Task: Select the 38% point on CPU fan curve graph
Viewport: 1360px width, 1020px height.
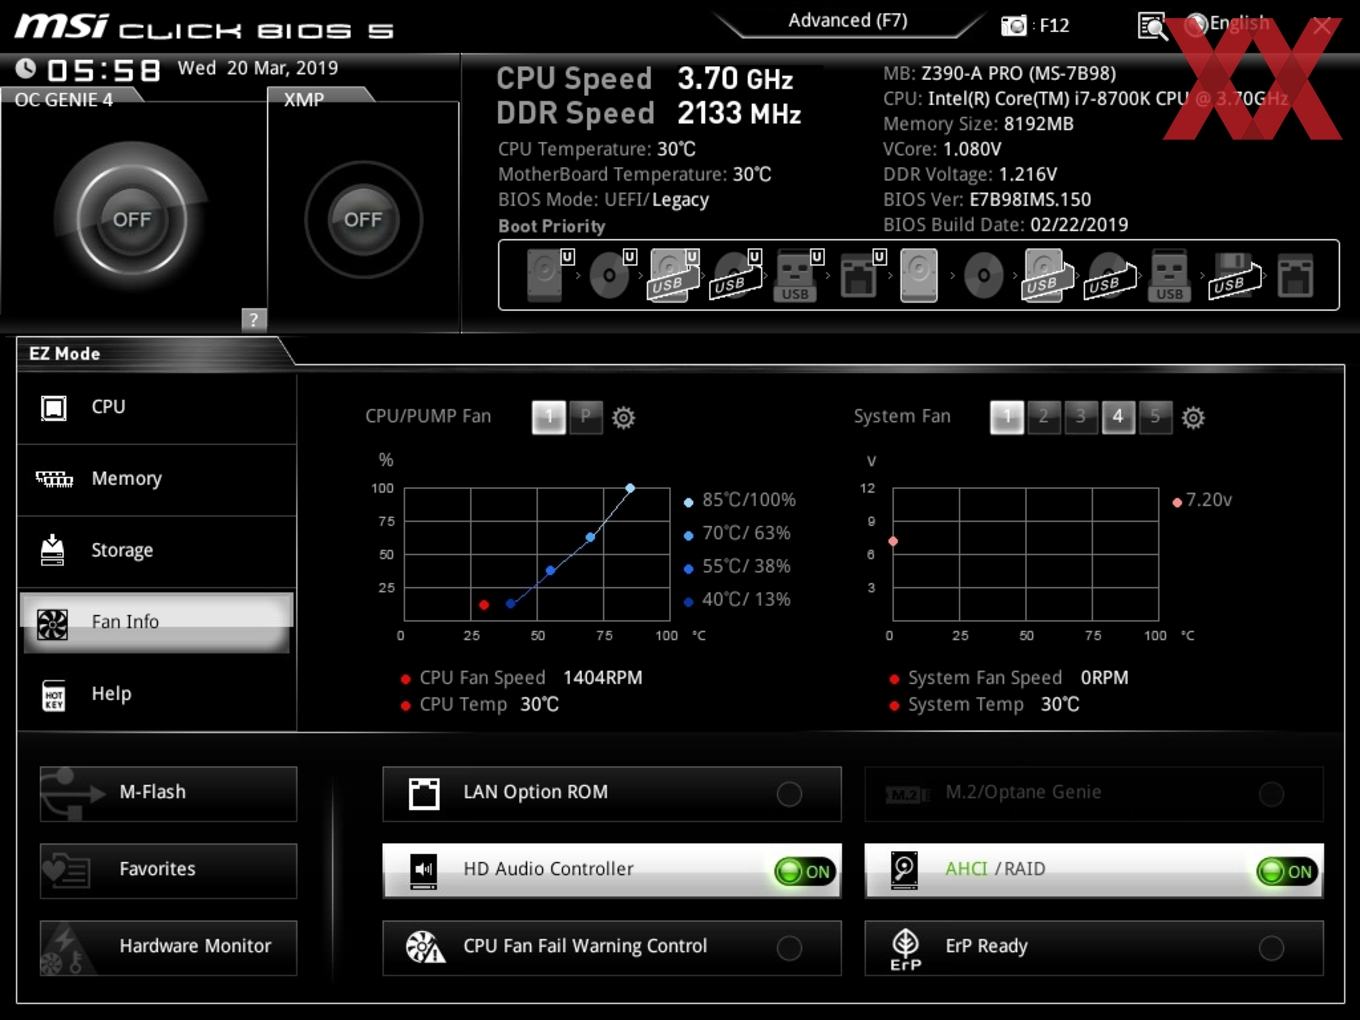Action: coord(550,570)
